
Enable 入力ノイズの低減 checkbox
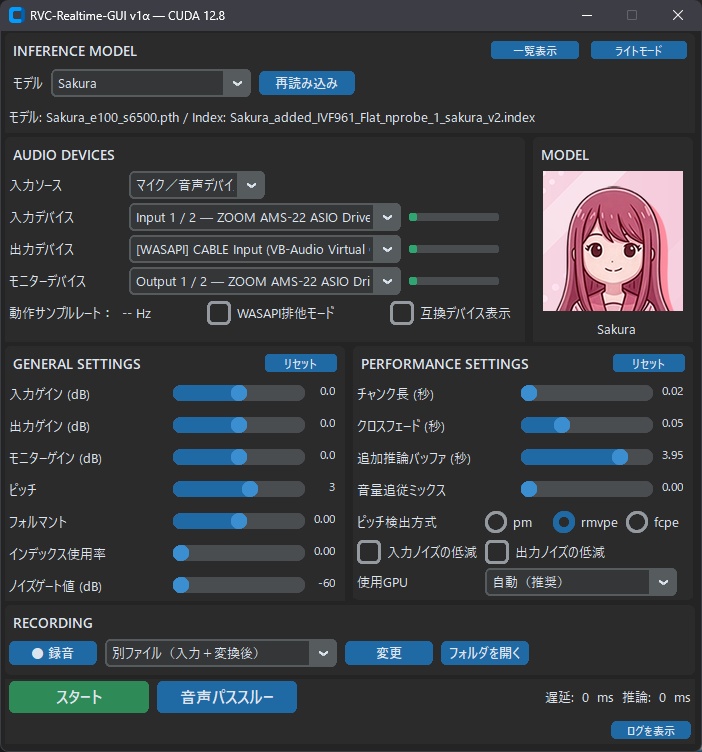[x=369, y=552]
